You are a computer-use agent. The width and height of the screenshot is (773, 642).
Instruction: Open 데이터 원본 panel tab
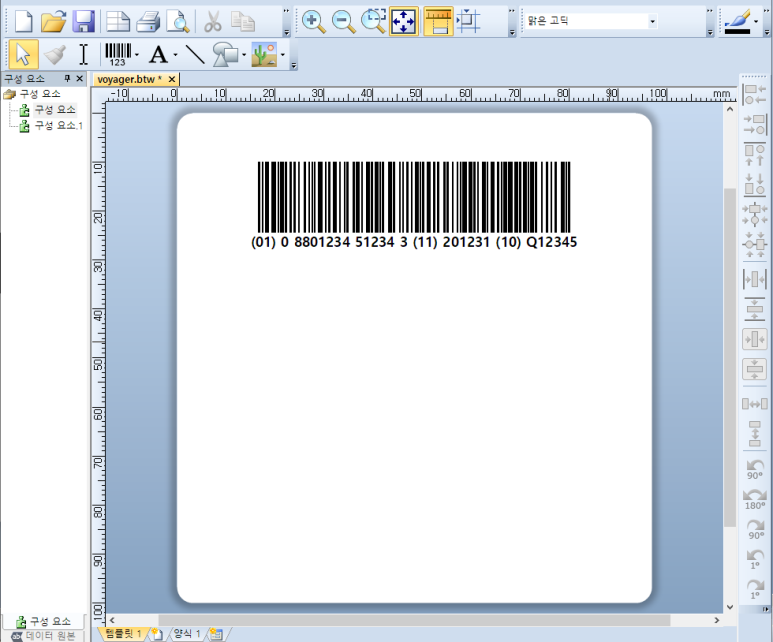[x=44, y=636]
